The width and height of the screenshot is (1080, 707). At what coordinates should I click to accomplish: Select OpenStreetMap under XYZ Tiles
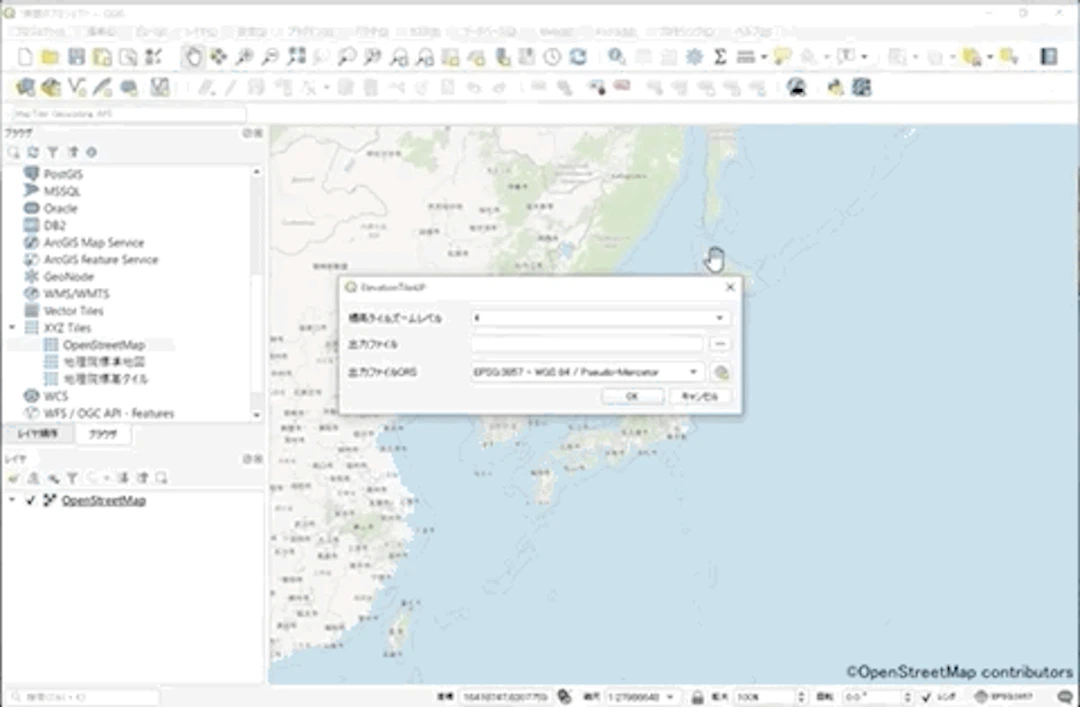tap(103, 345)
